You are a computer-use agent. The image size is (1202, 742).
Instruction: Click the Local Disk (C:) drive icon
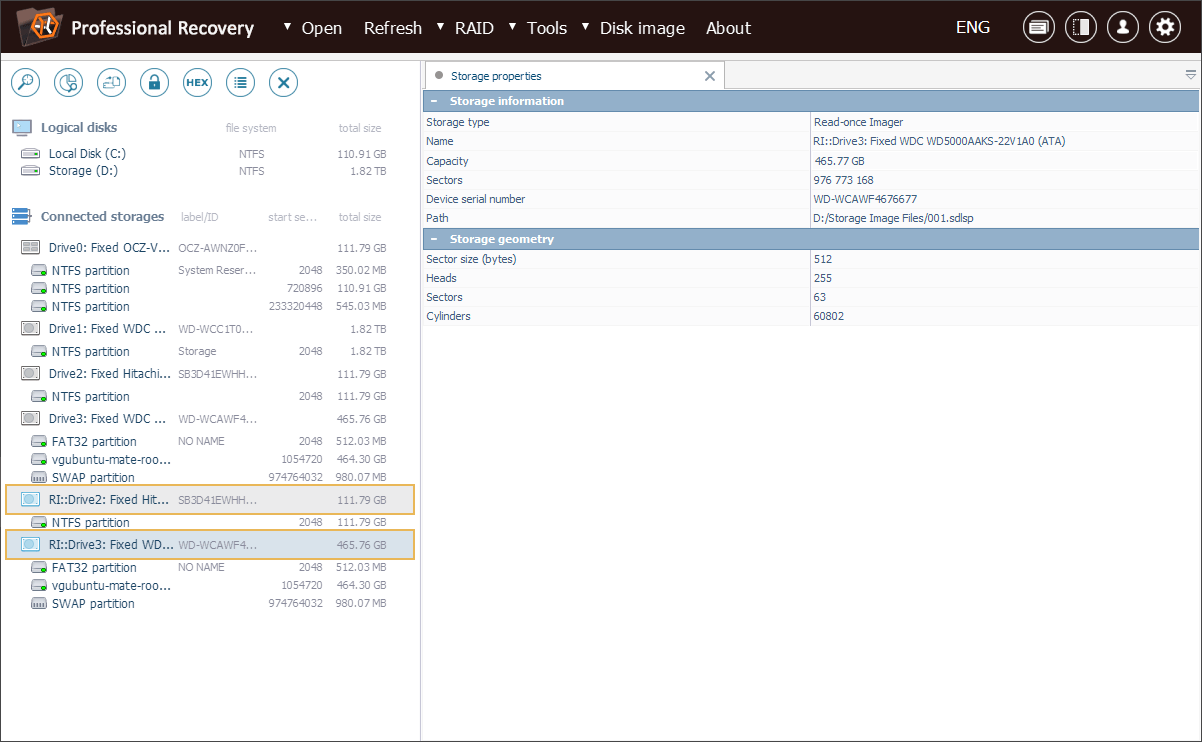(x=31, y=154)
